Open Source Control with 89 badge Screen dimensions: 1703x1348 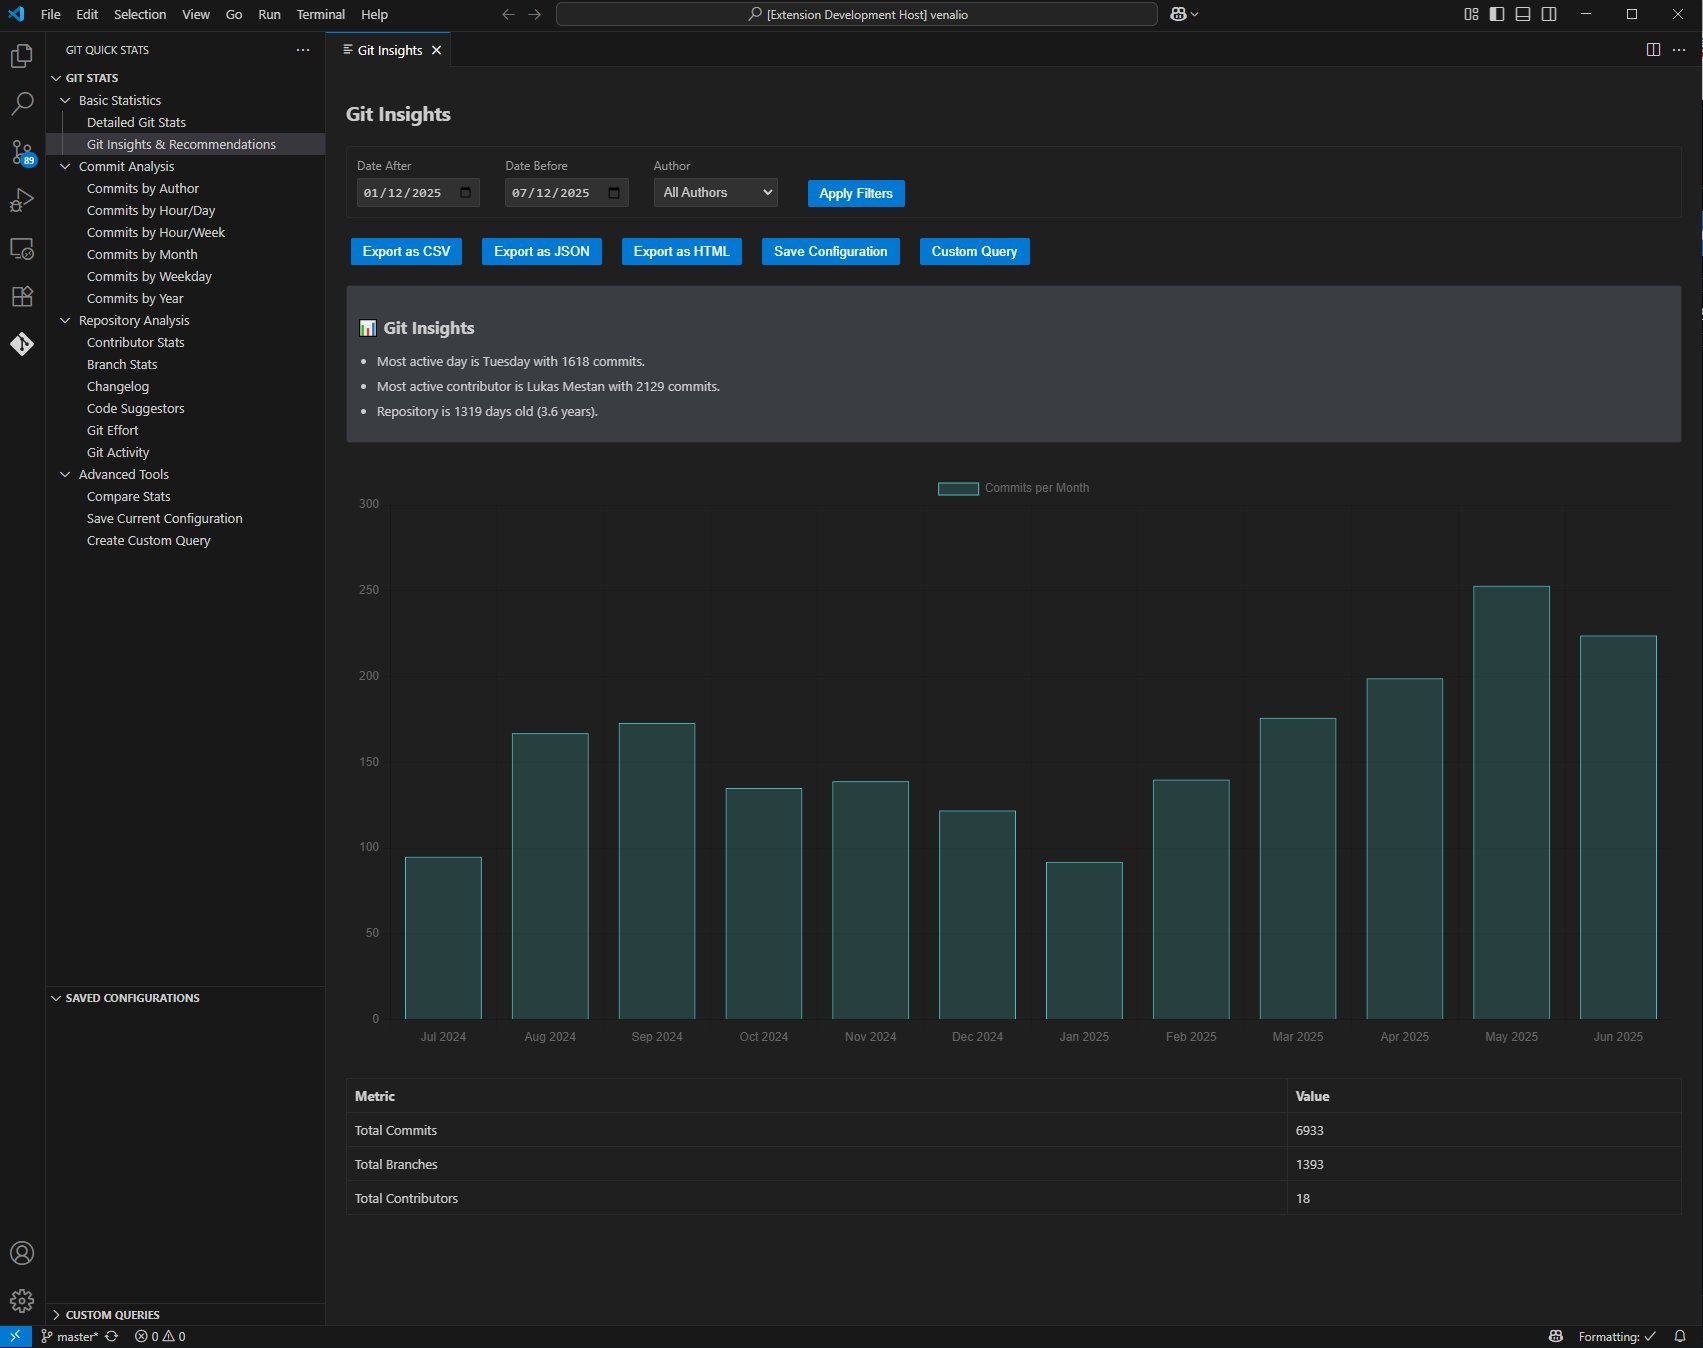click(22, 152)
